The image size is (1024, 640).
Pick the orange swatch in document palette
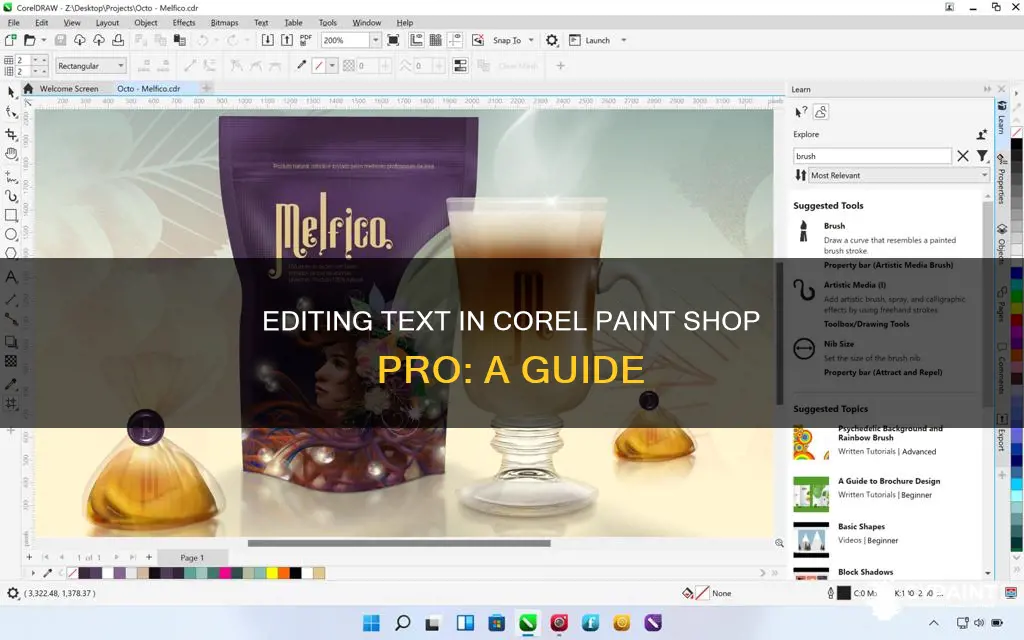pos(283,573)
